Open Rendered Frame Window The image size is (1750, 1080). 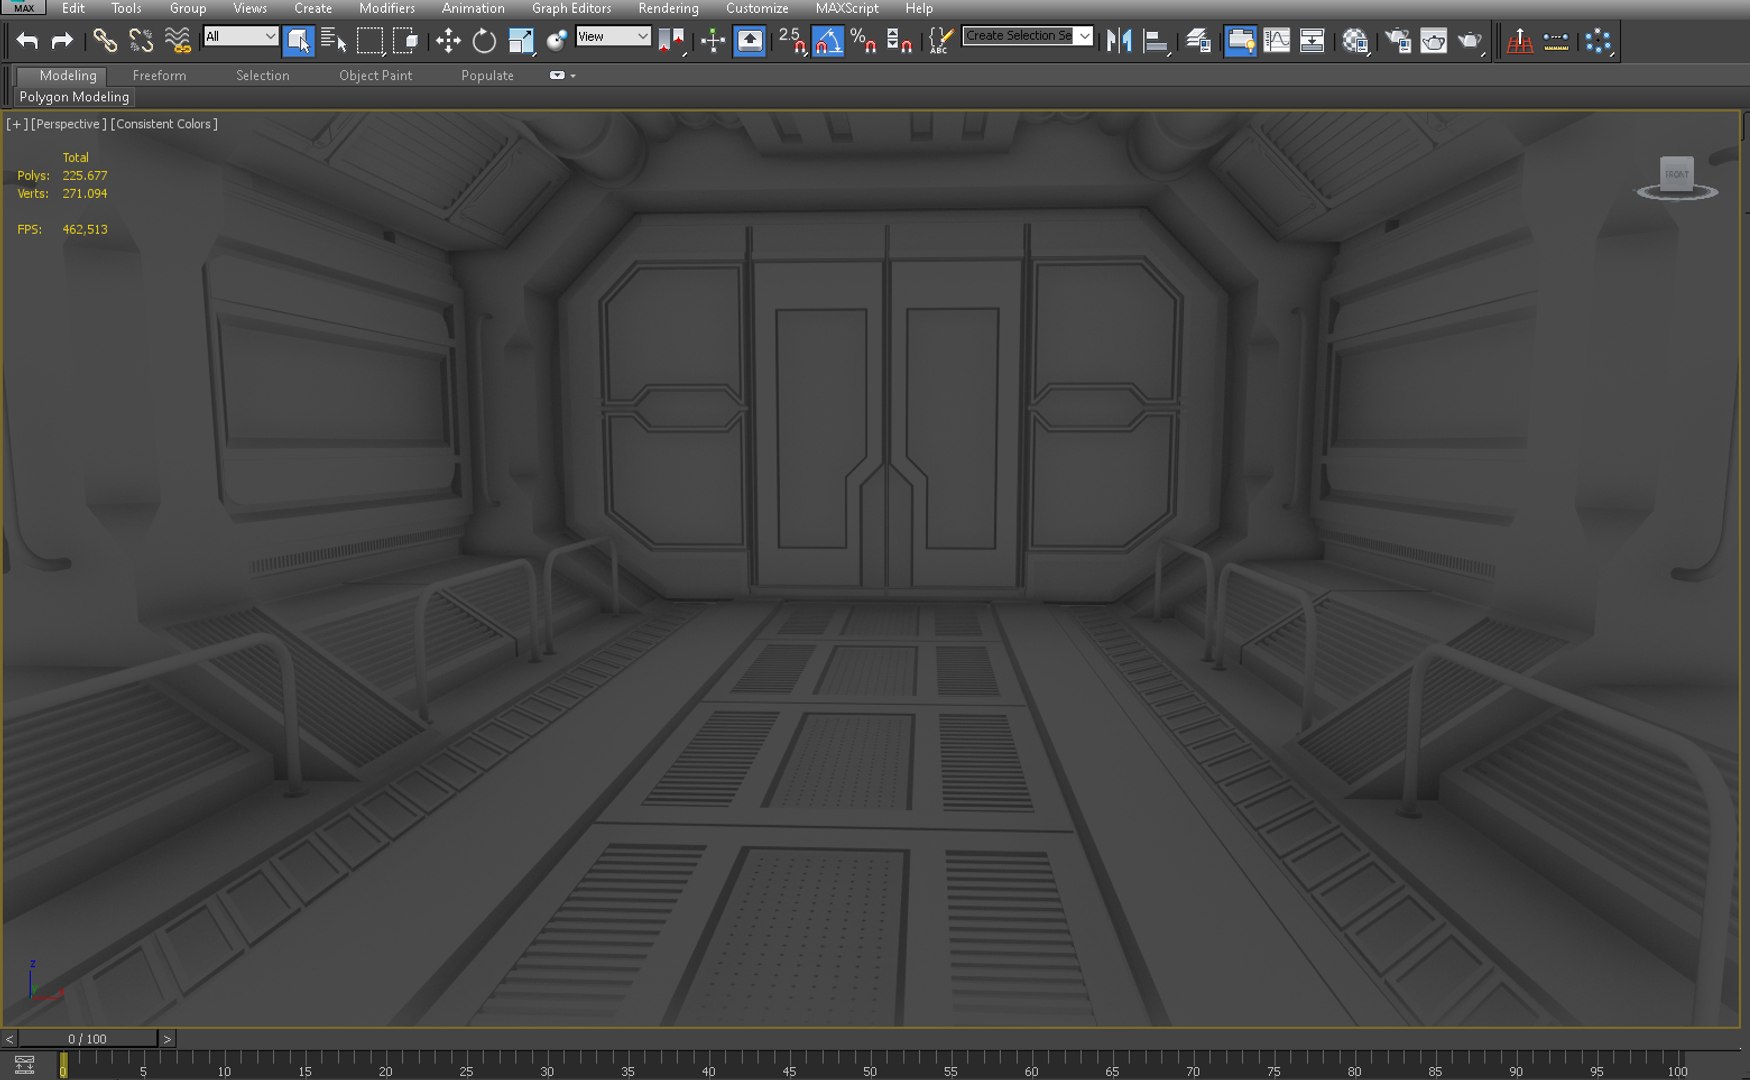pyautogui.click(x=1434, y=41)
